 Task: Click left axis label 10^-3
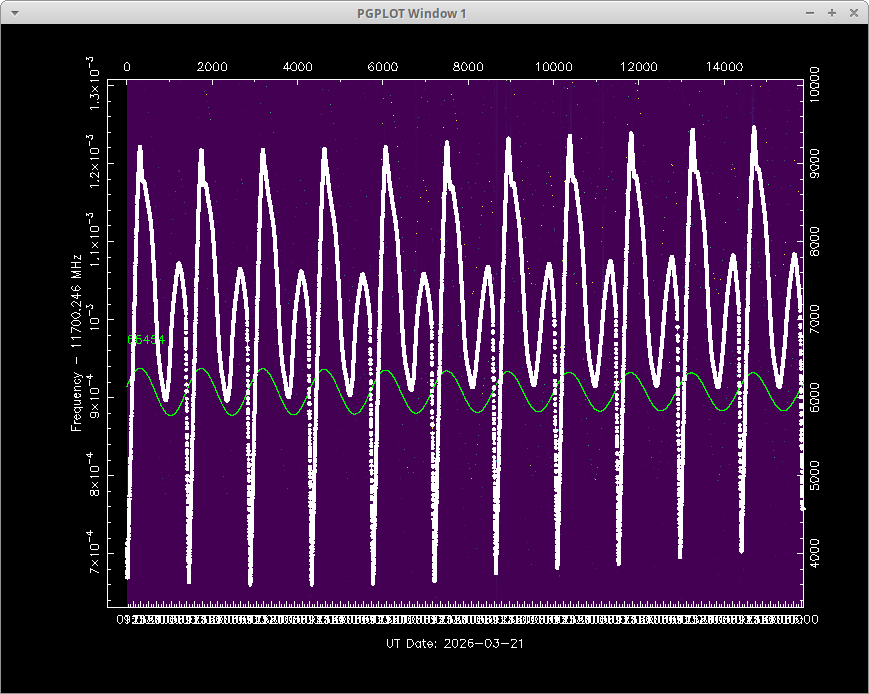94,316
